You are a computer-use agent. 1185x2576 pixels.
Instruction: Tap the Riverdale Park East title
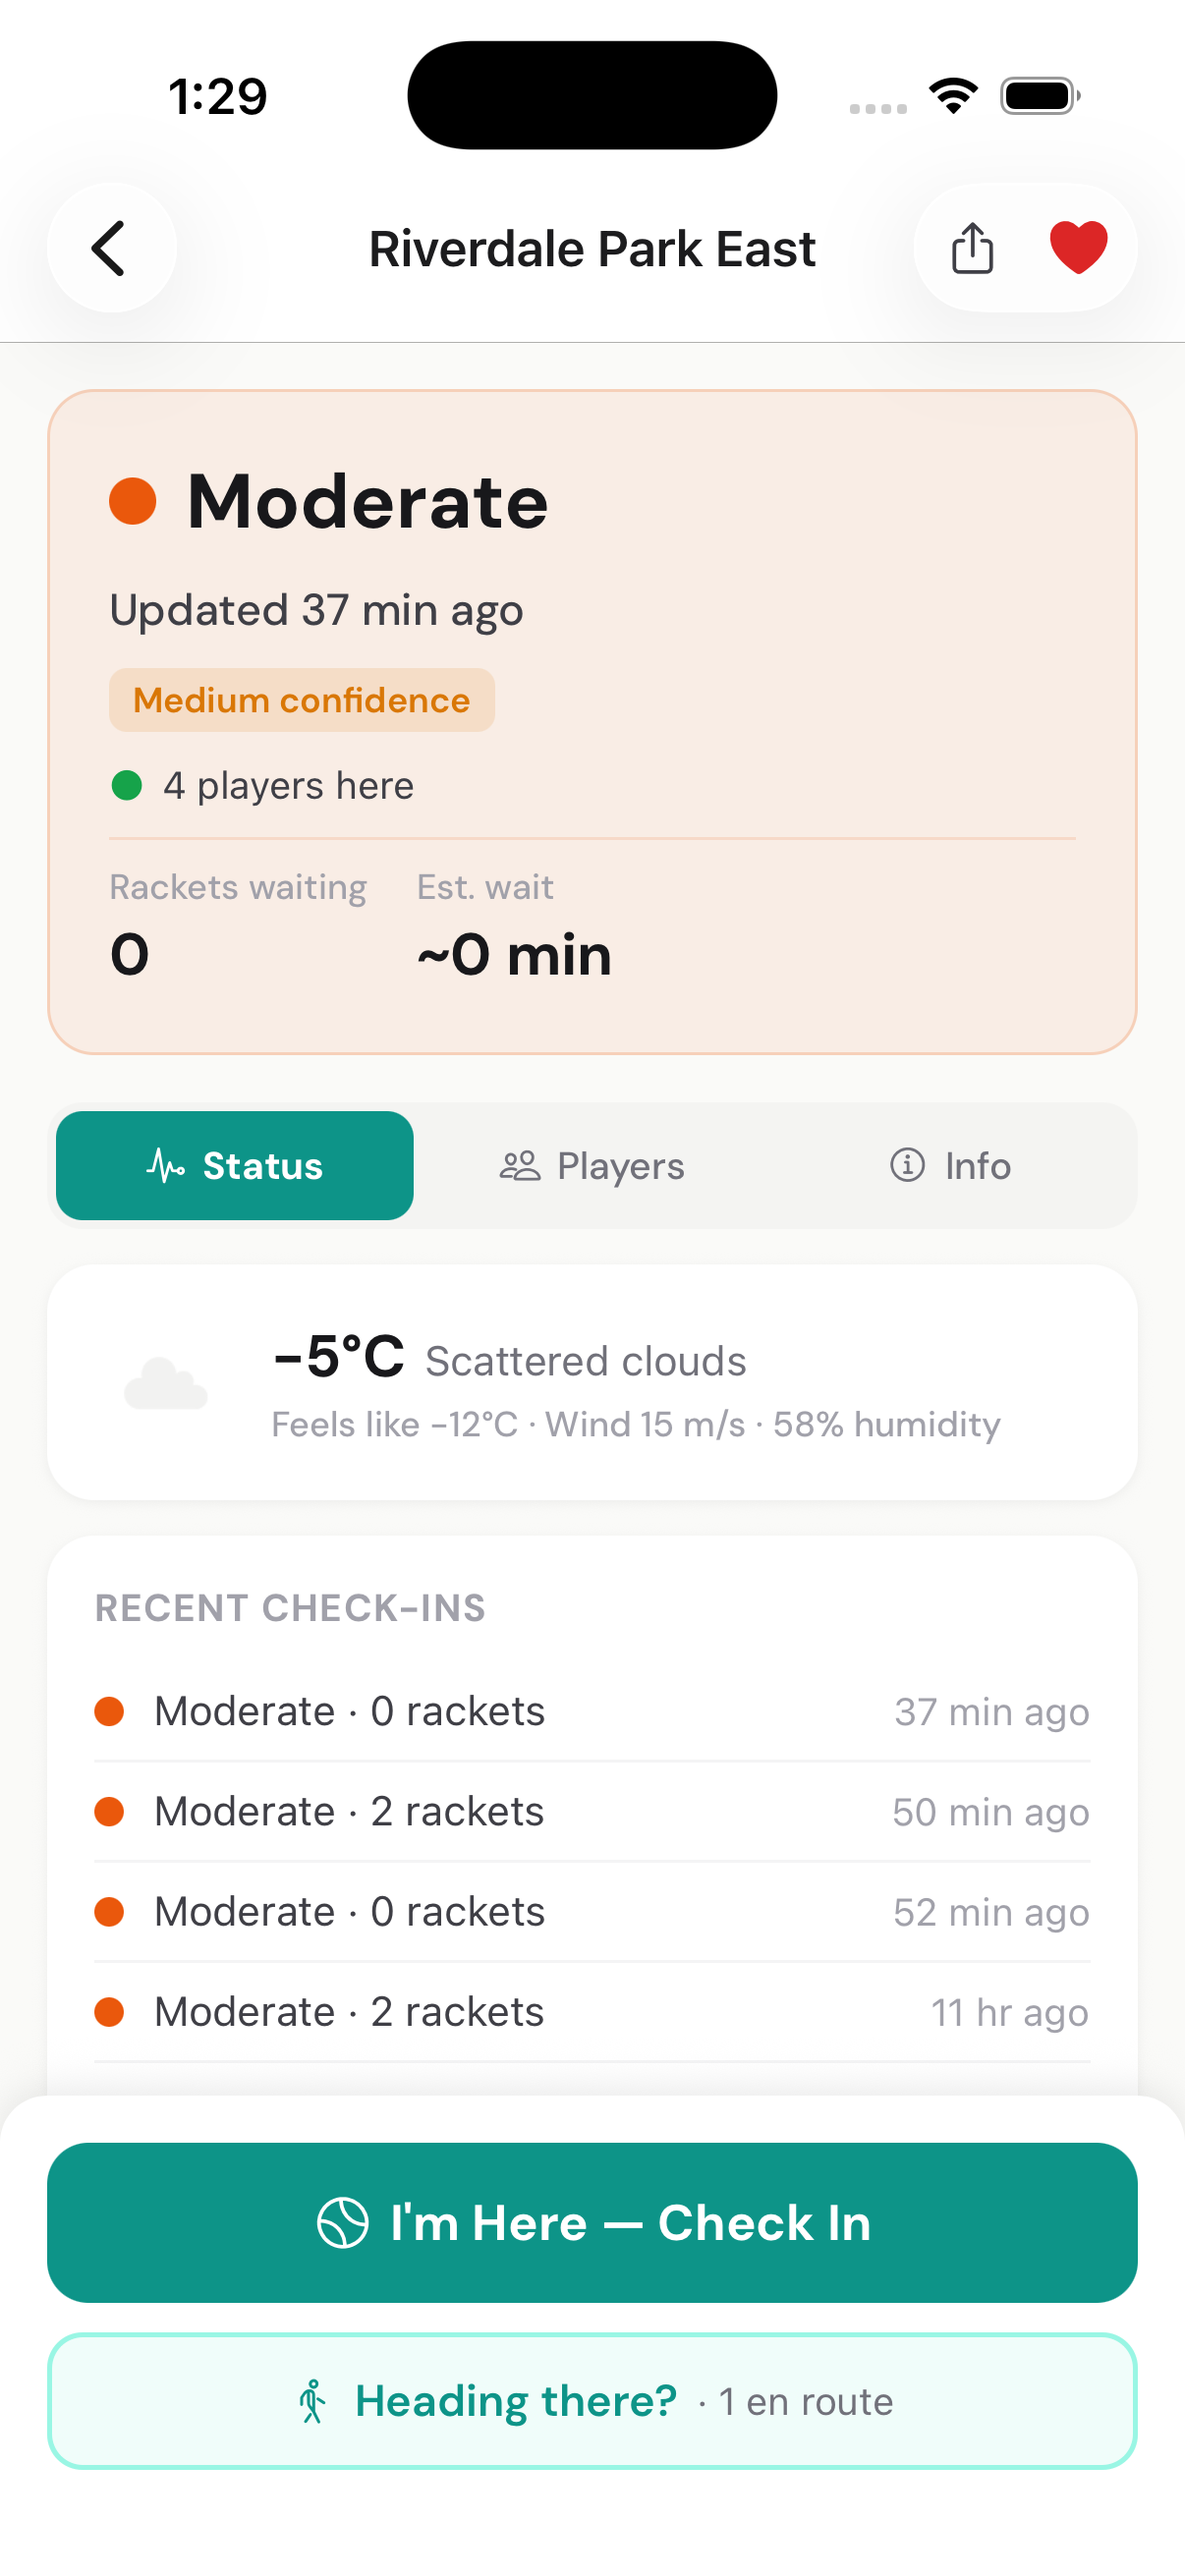[592, 248]
